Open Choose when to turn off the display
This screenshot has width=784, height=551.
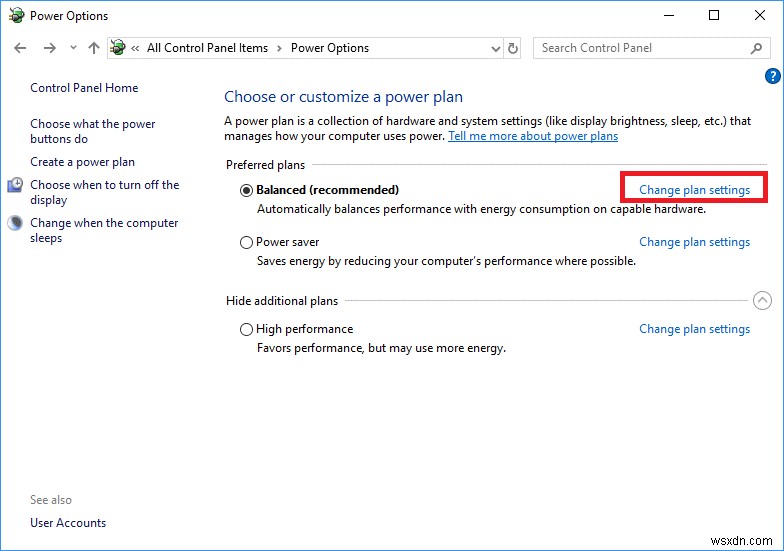pyautogui.click(x=104, y=192)
